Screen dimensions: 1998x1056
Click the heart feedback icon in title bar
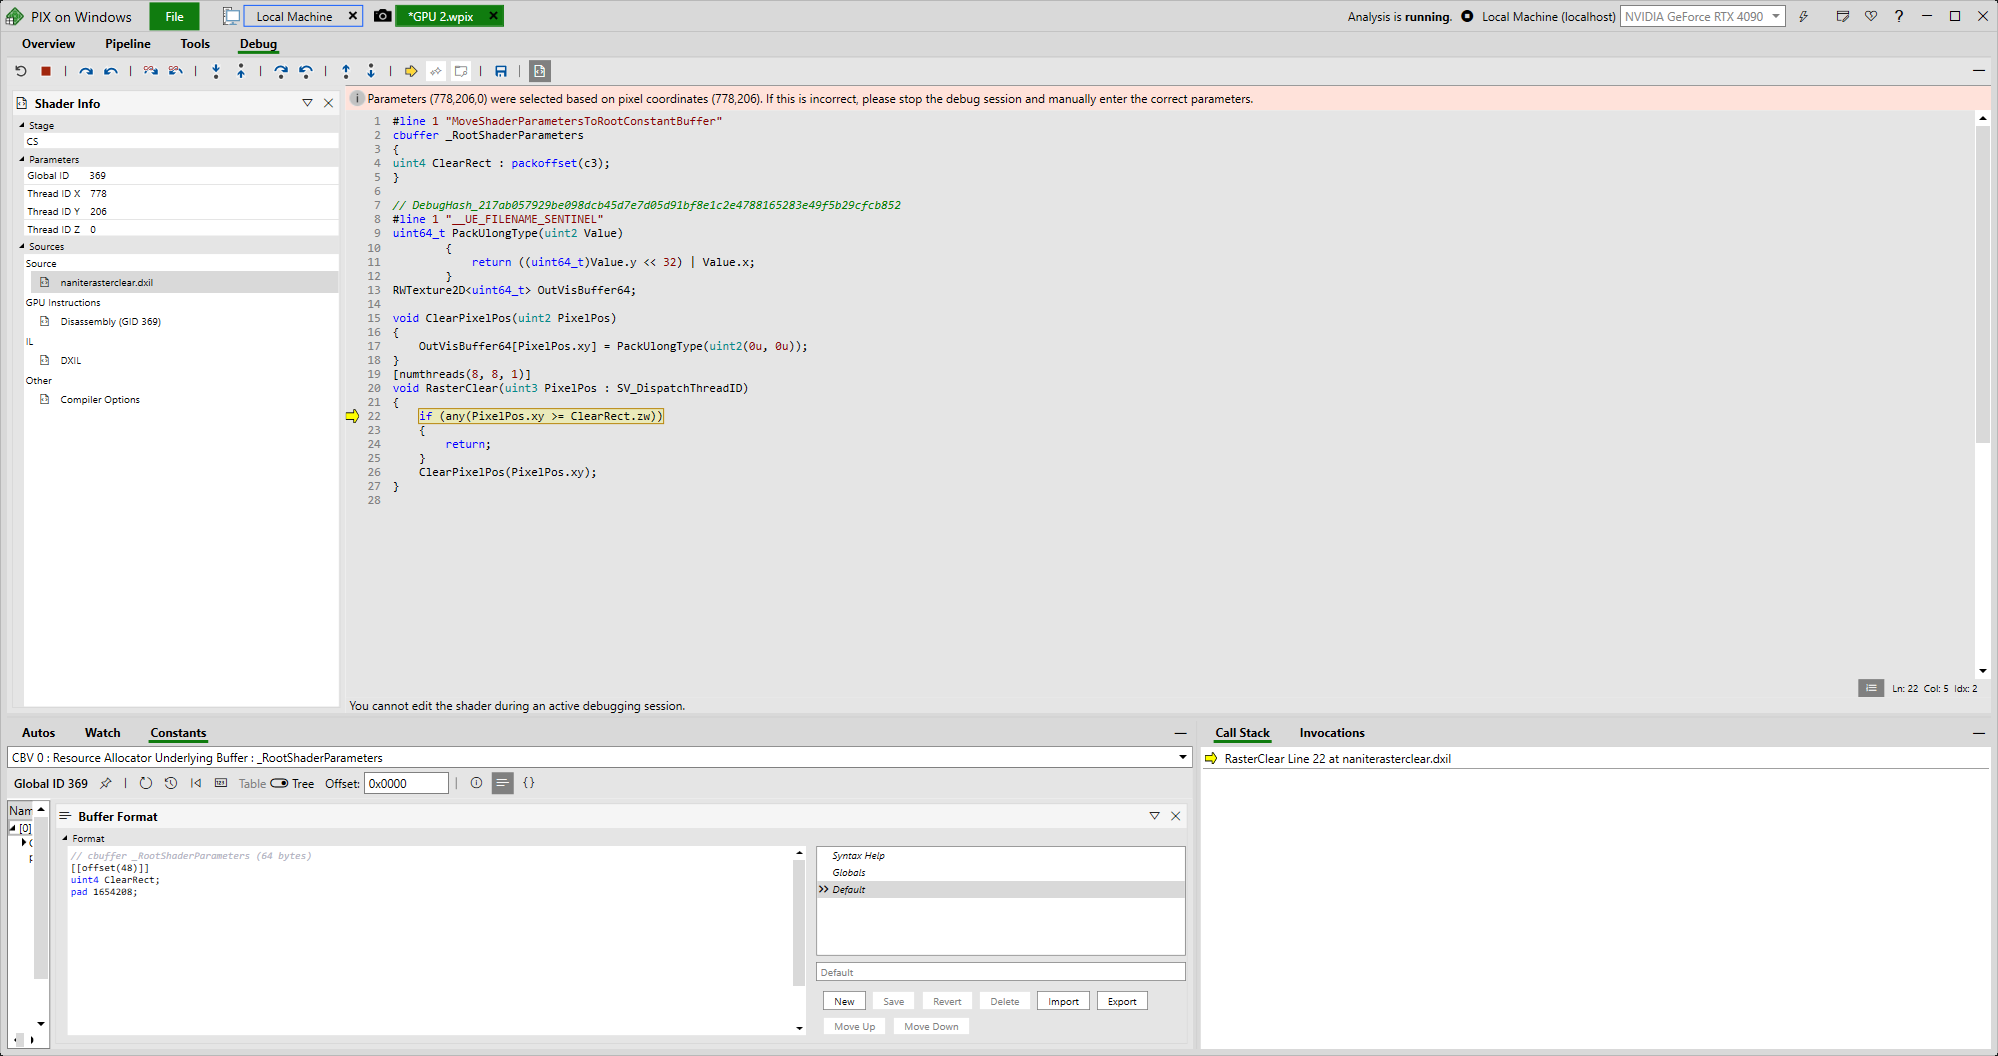(1871, 16)
